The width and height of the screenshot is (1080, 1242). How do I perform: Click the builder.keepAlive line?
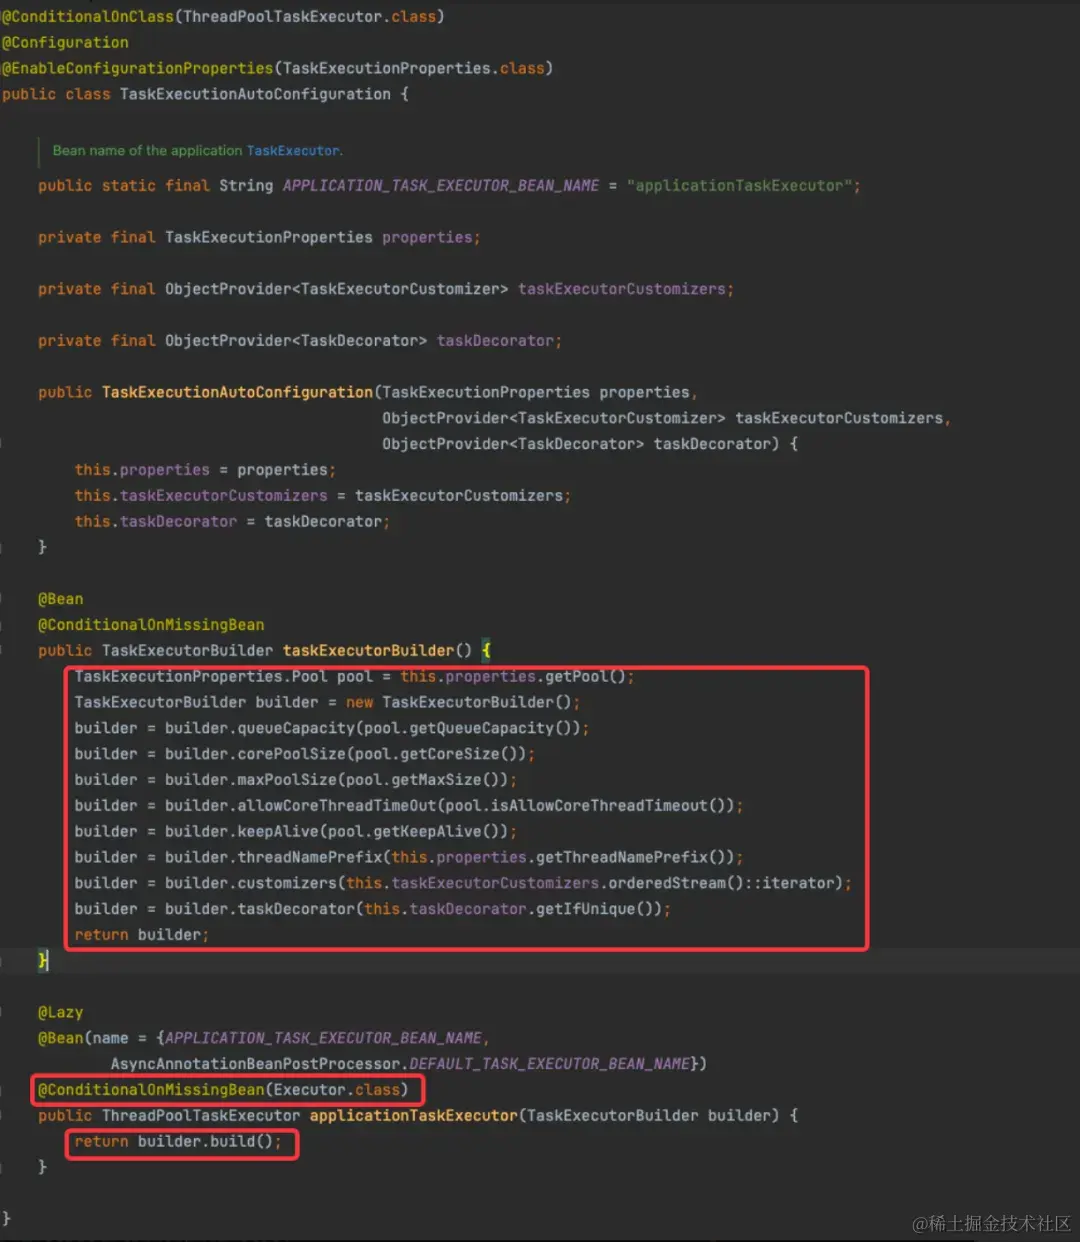pos(296,832)
